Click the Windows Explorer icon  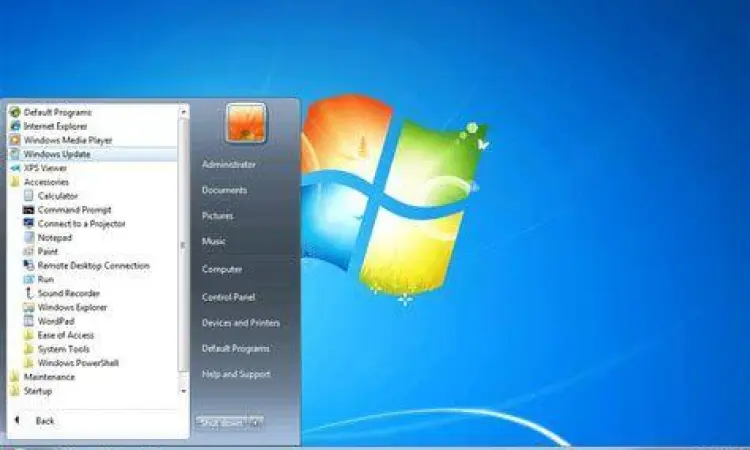29,307
